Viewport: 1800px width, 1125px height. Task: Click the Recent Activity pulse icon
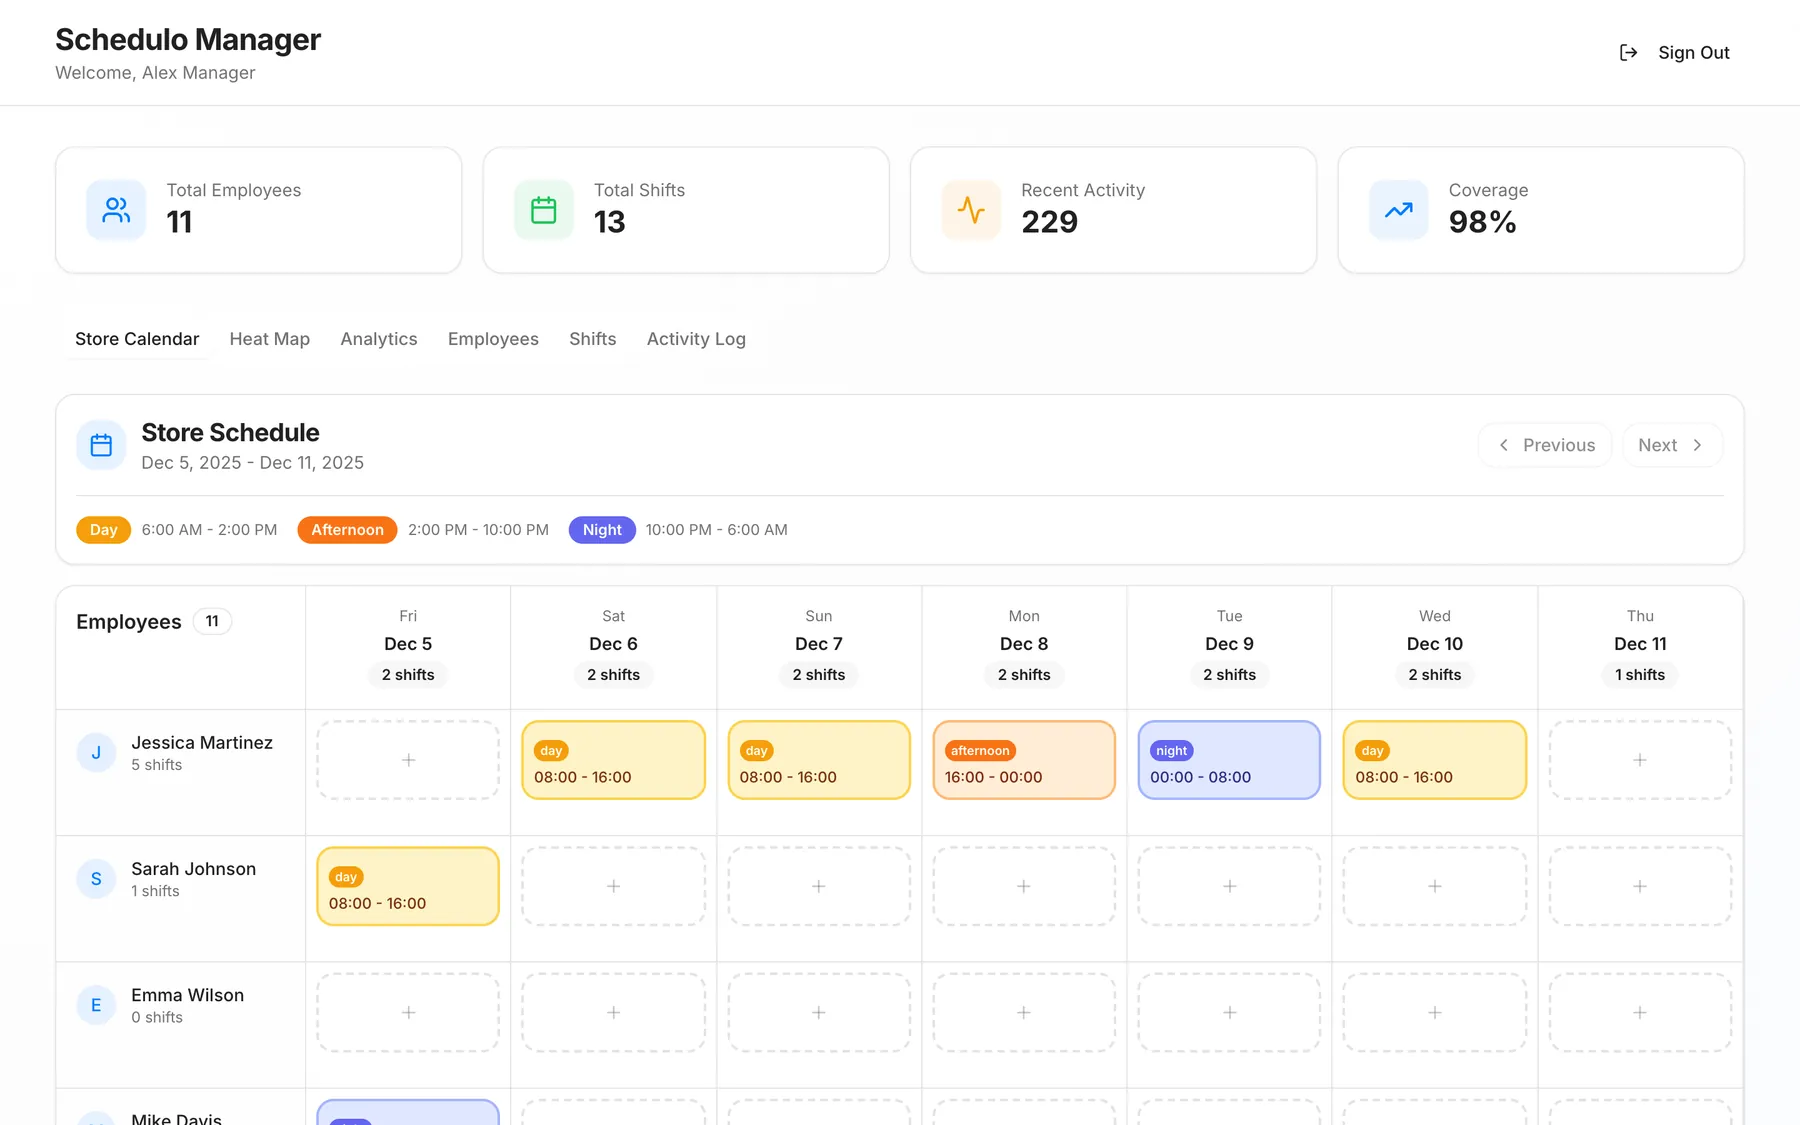(971, 210)
